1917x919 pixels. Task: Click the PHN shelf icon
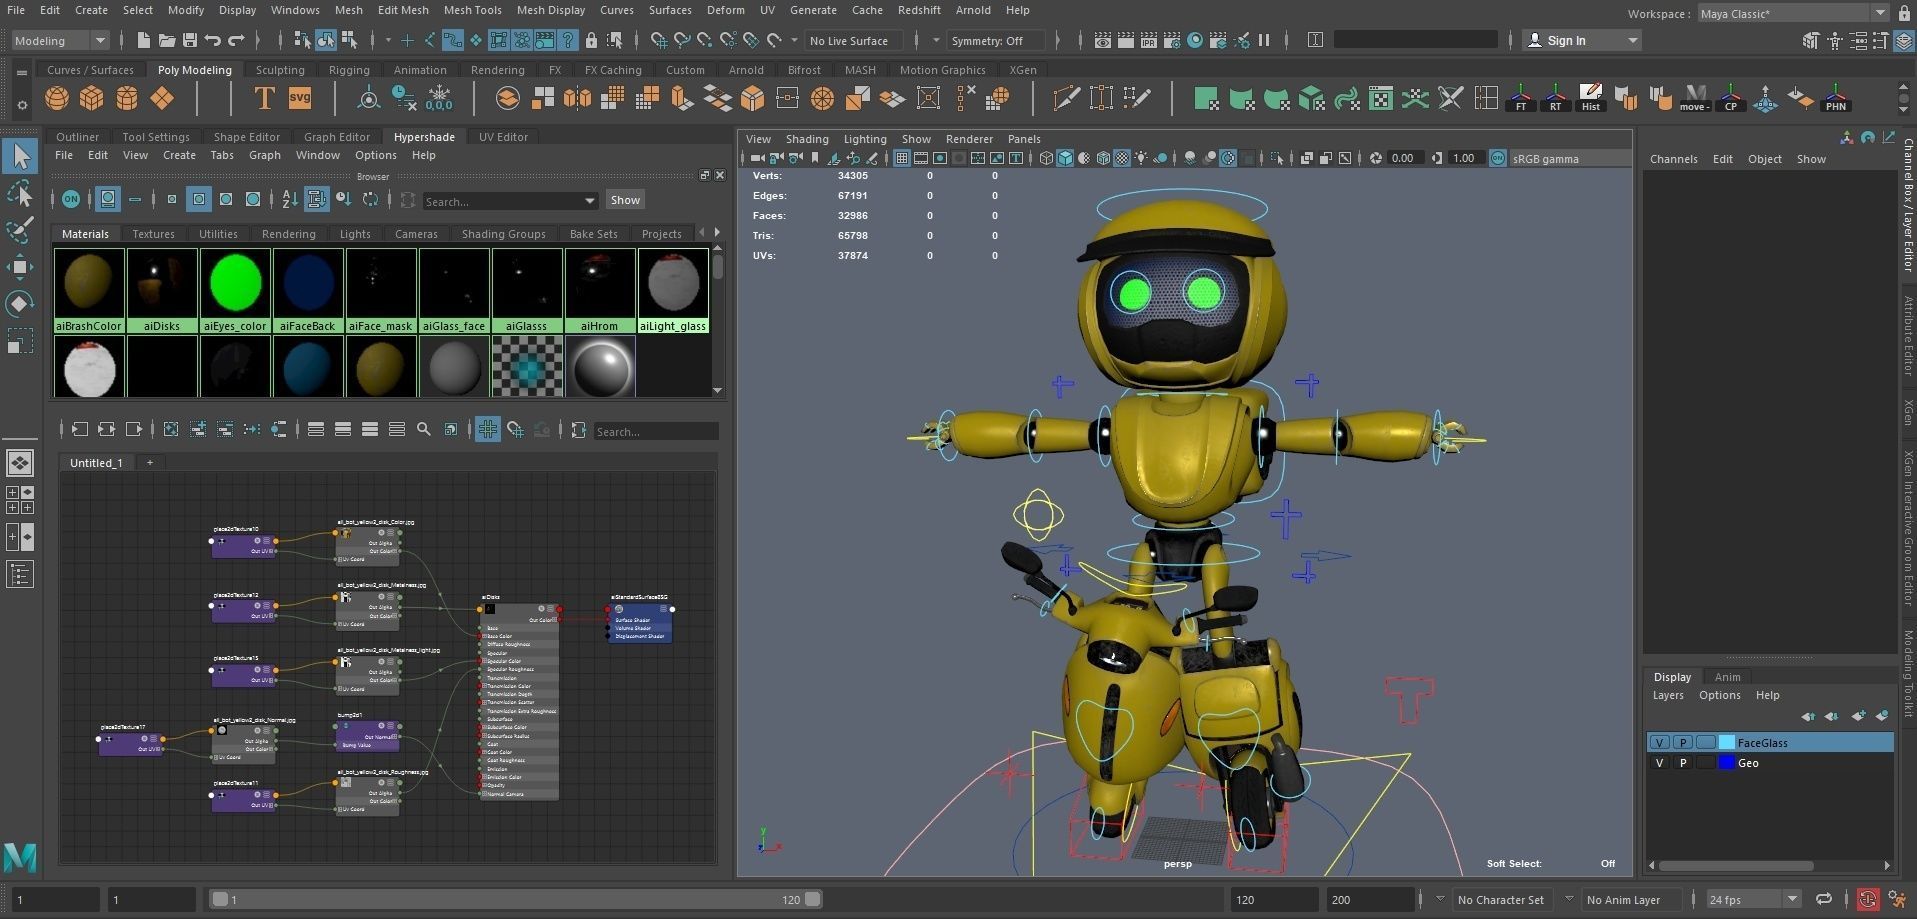pyautogui.click(x=1836, y=98)
